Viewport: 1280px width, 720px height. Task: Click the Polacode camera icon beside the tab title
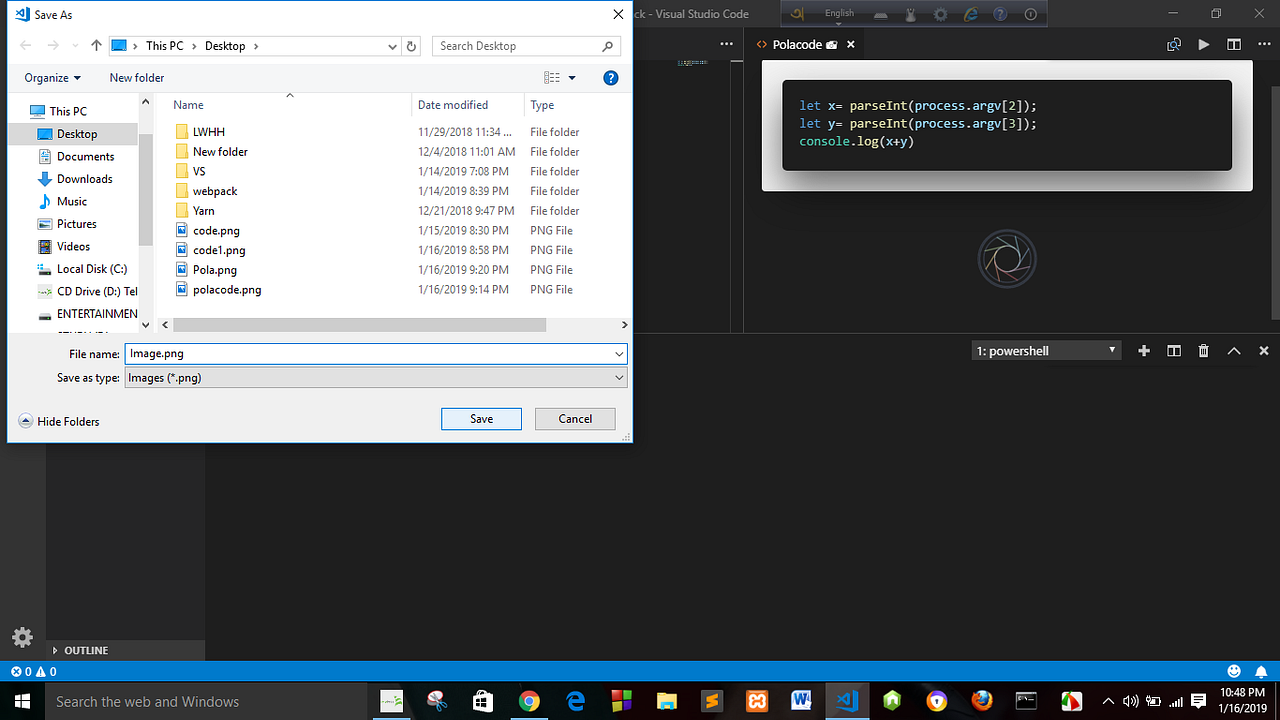coord(833,44)
